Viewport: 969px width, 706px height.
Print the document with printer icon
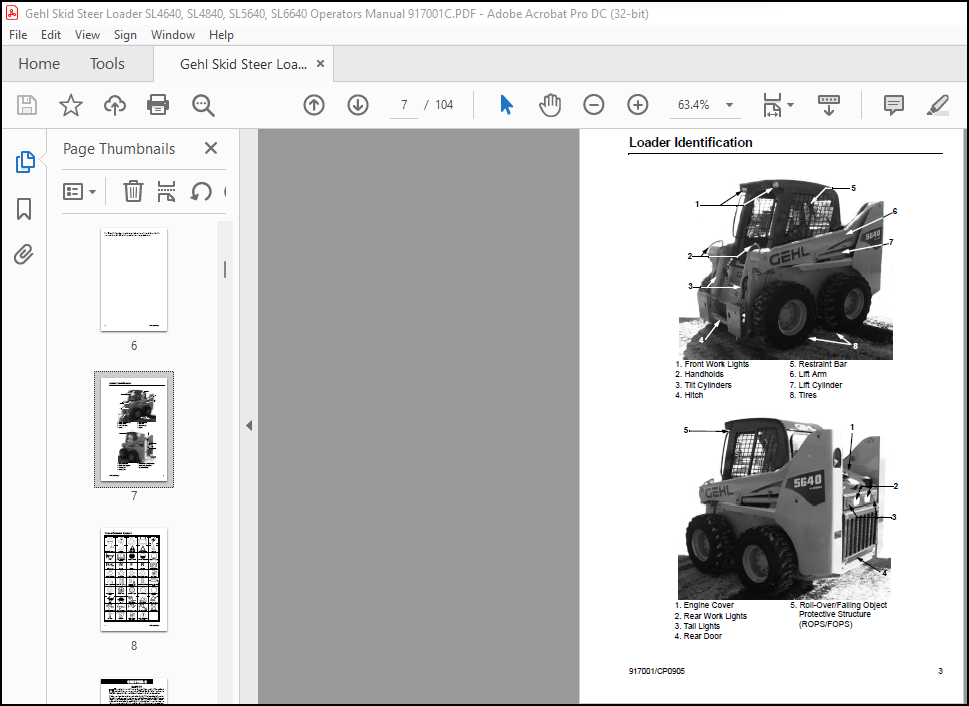click(158, 105)
